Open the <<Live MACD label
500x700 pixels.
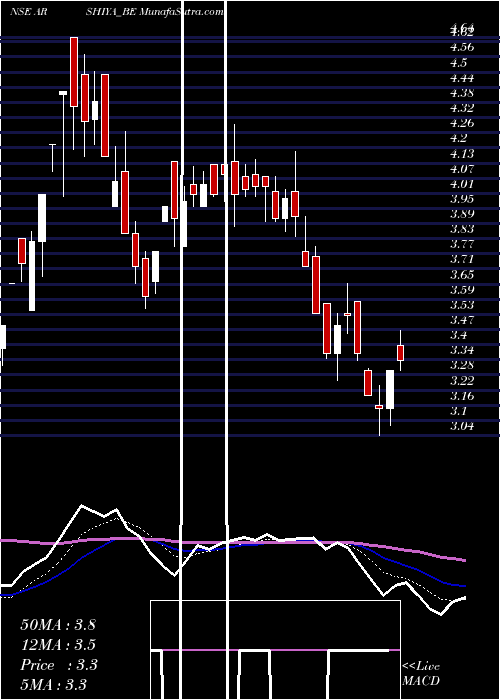421,674
